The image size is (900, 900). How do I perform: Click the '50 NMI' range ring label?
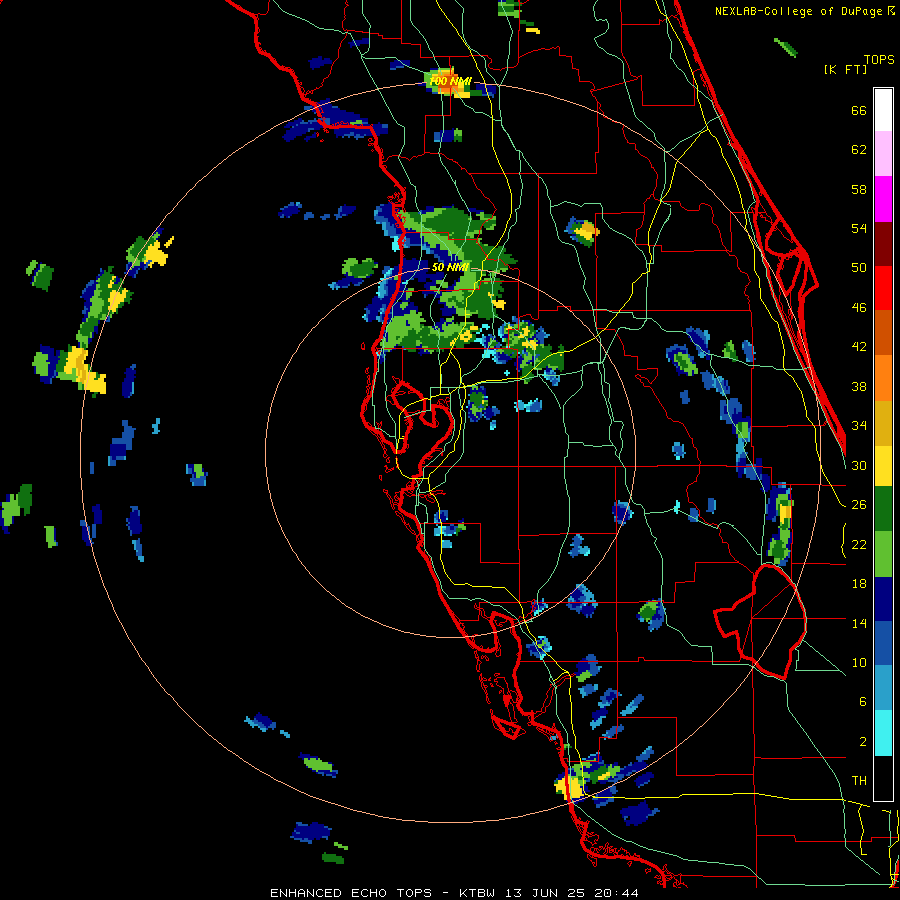pyautogui.click(x=450, y=267)
